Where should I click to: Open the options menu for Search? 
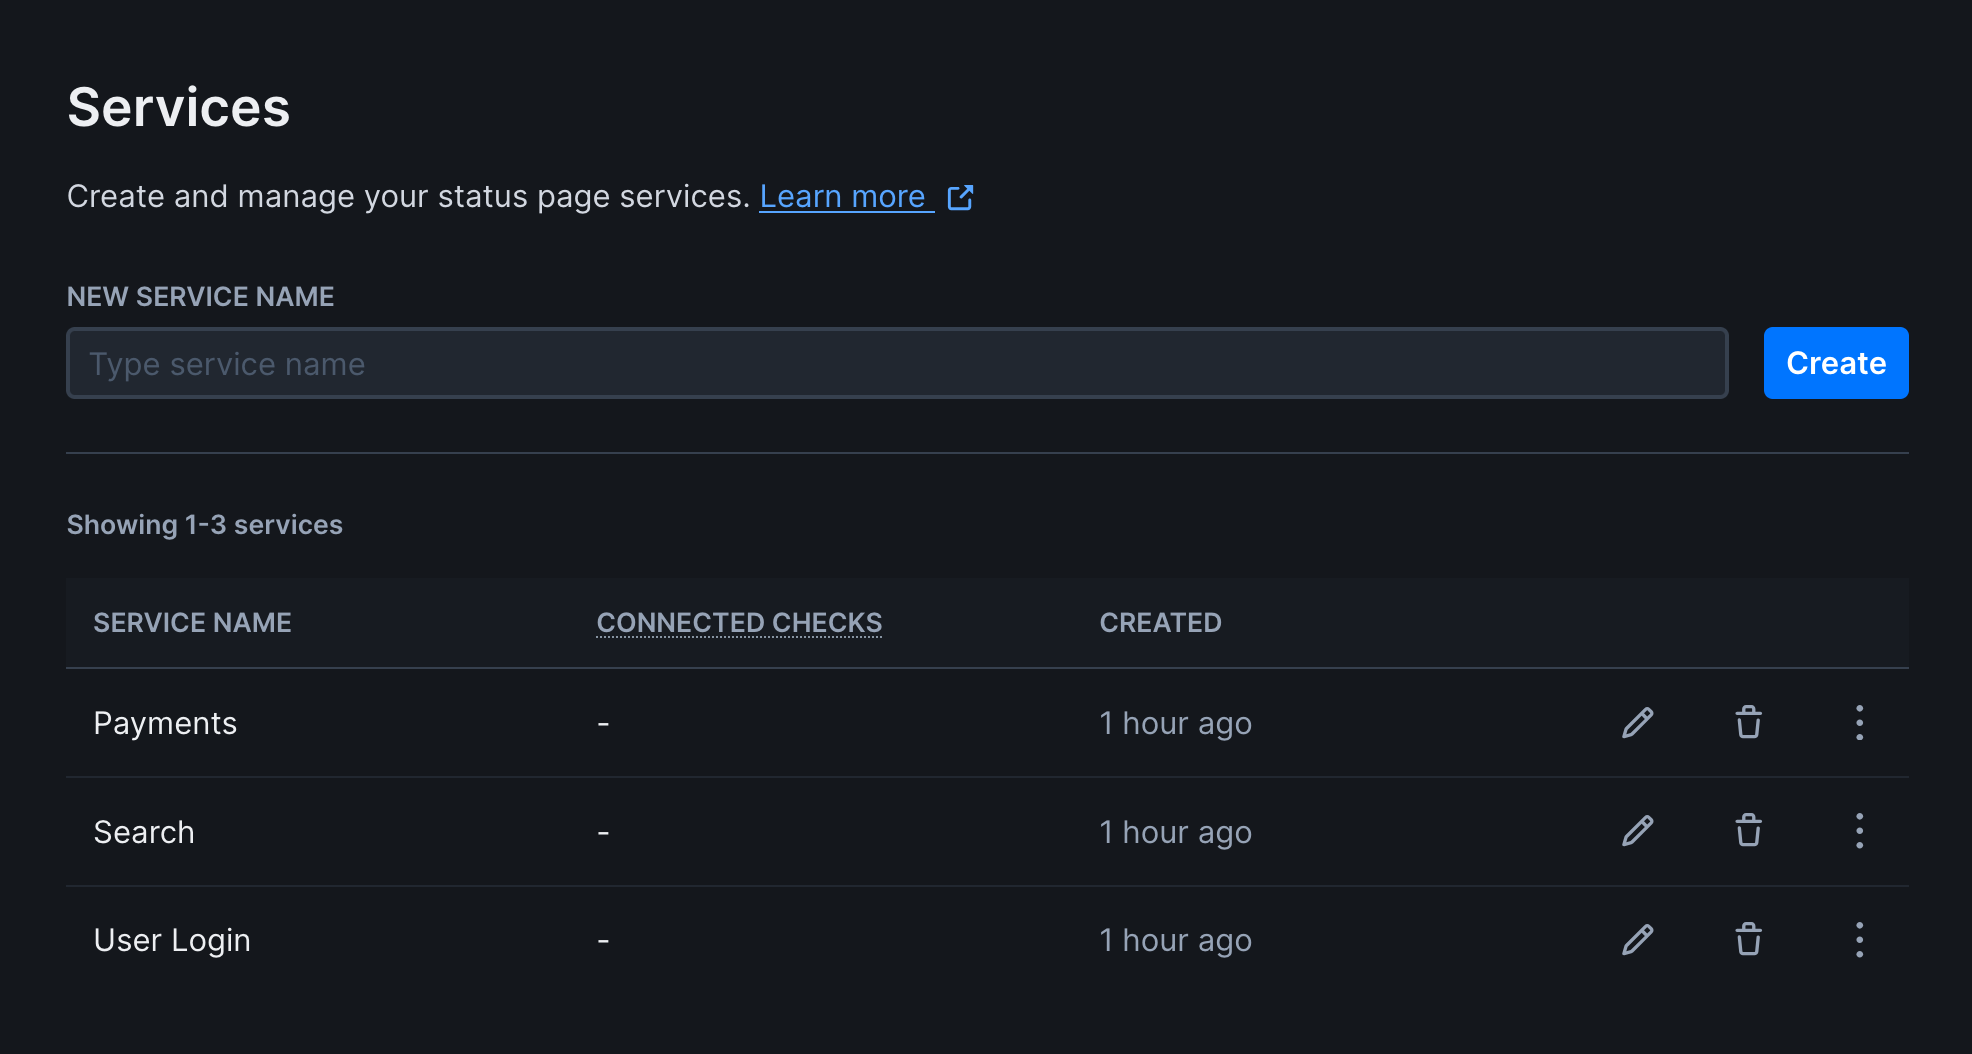(1859, 830)
